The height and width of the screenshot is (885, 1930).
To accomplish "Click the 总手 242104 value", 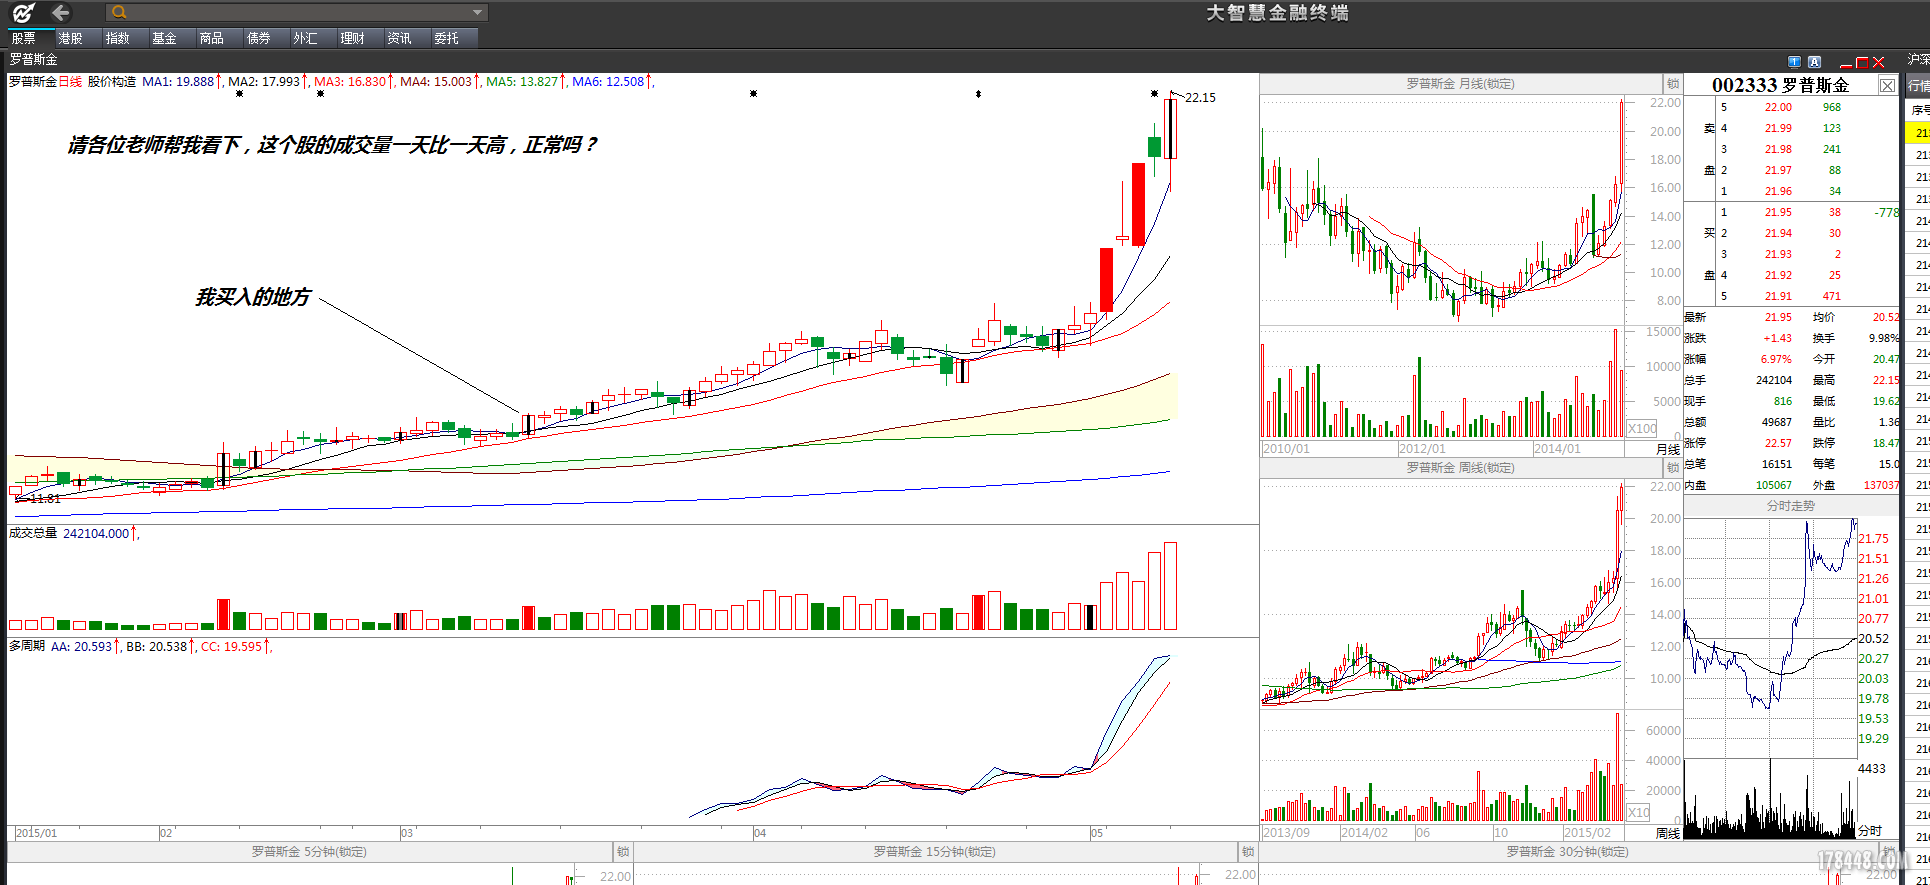I will point(1774,380).
